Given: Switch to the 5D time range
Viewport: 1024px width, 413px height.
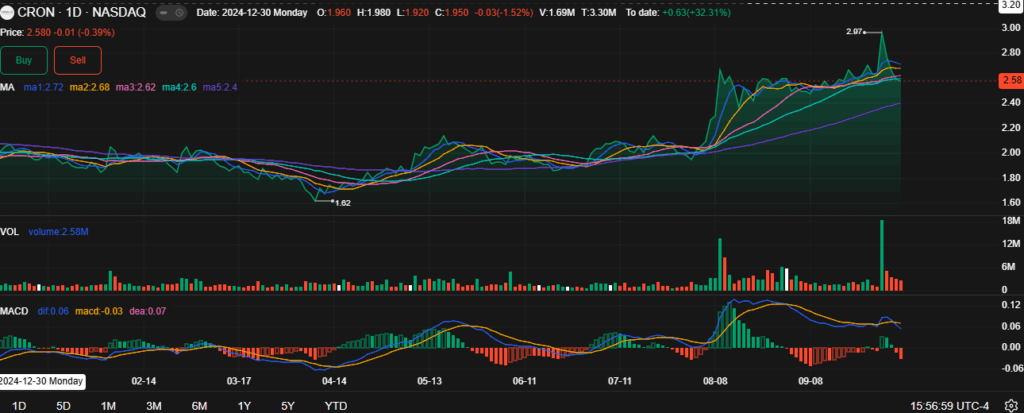Looking at the screenshot, I should [x=63, y=406].
